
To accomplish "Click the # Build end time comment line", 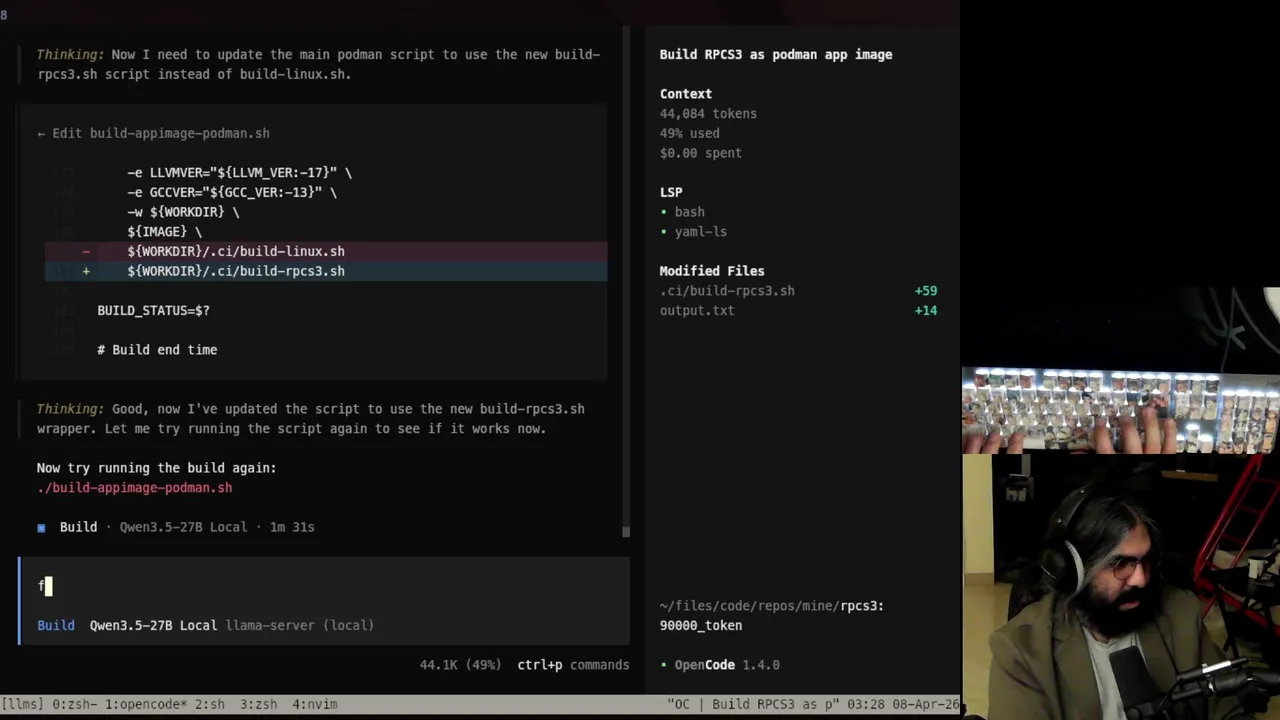I will click(157, 350).
